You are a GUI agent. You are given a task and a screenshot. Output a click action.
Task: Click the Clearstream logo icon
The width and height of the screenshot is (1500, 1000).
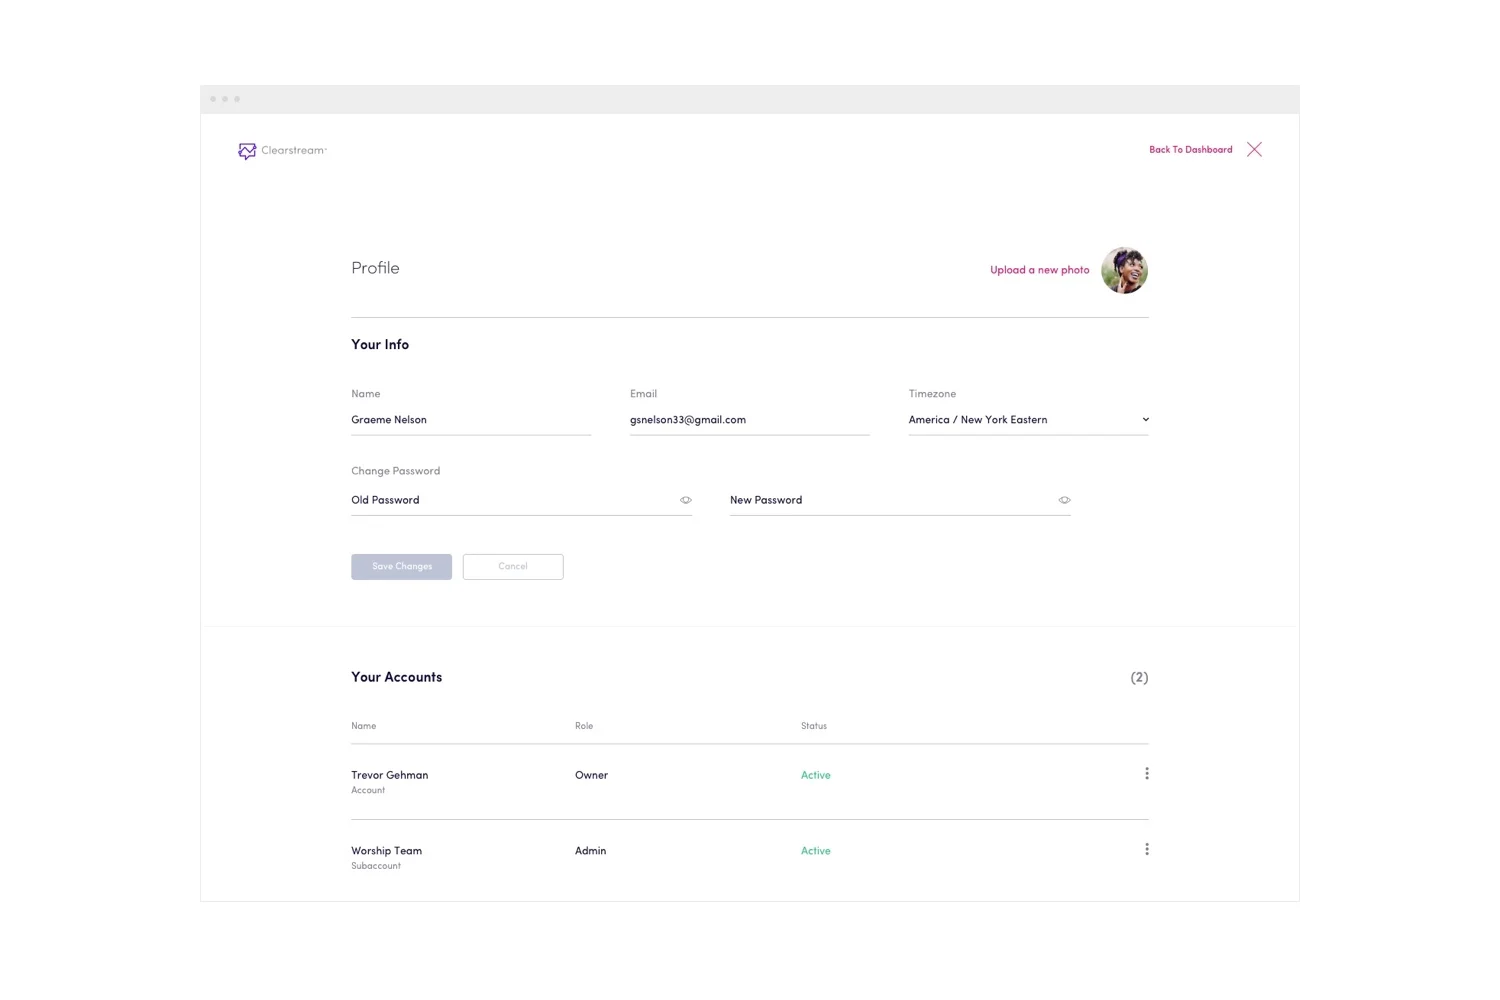coord(247,151)
